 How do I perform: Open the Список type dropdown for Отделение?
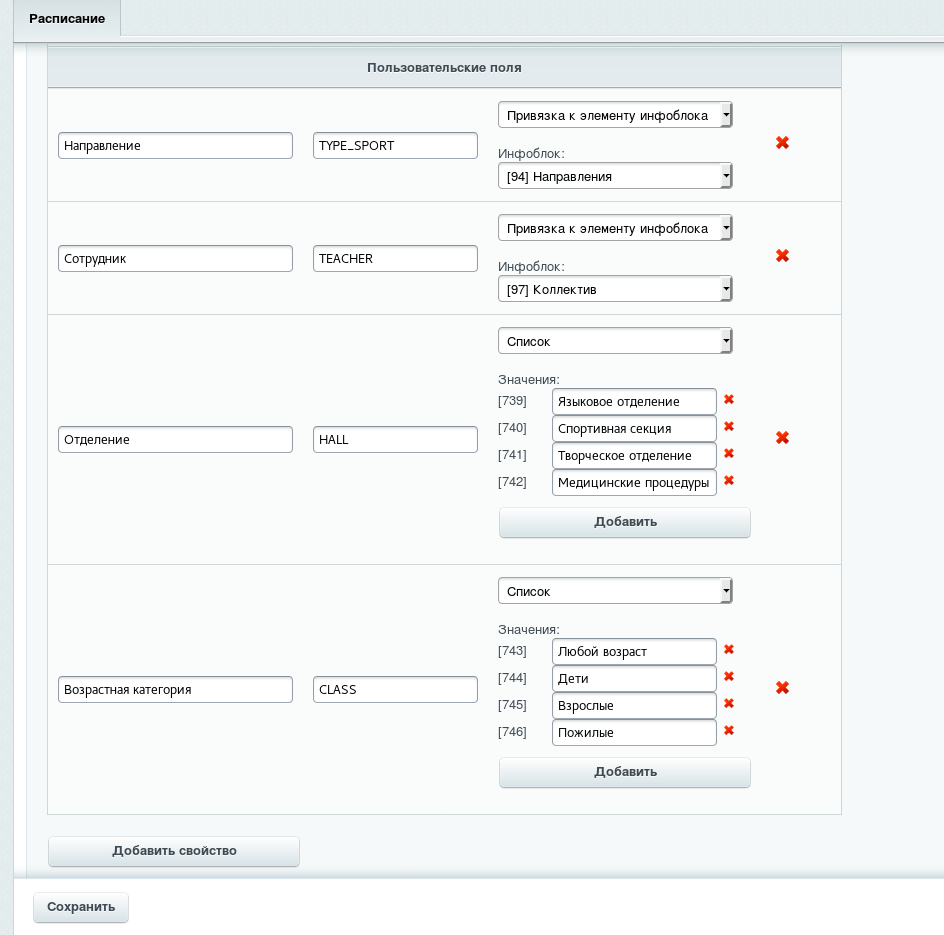[615, 341]
